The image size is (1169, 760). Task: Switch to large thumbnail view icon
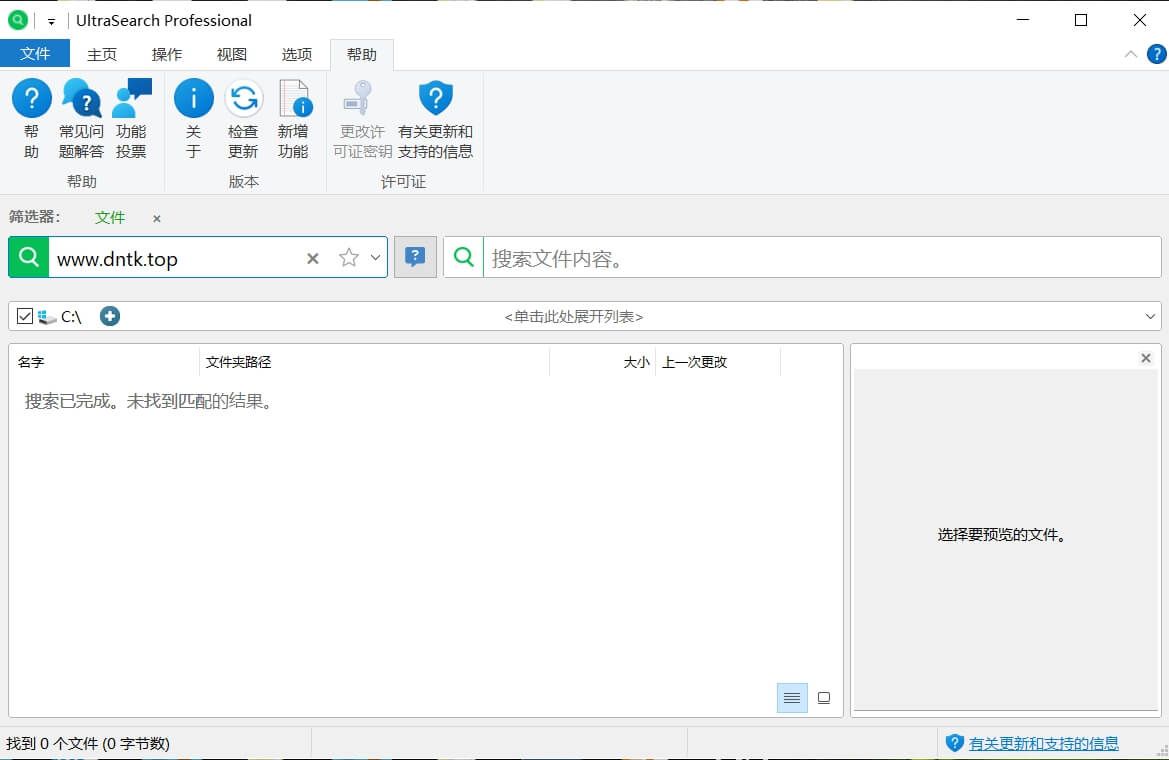pos(824,698)
